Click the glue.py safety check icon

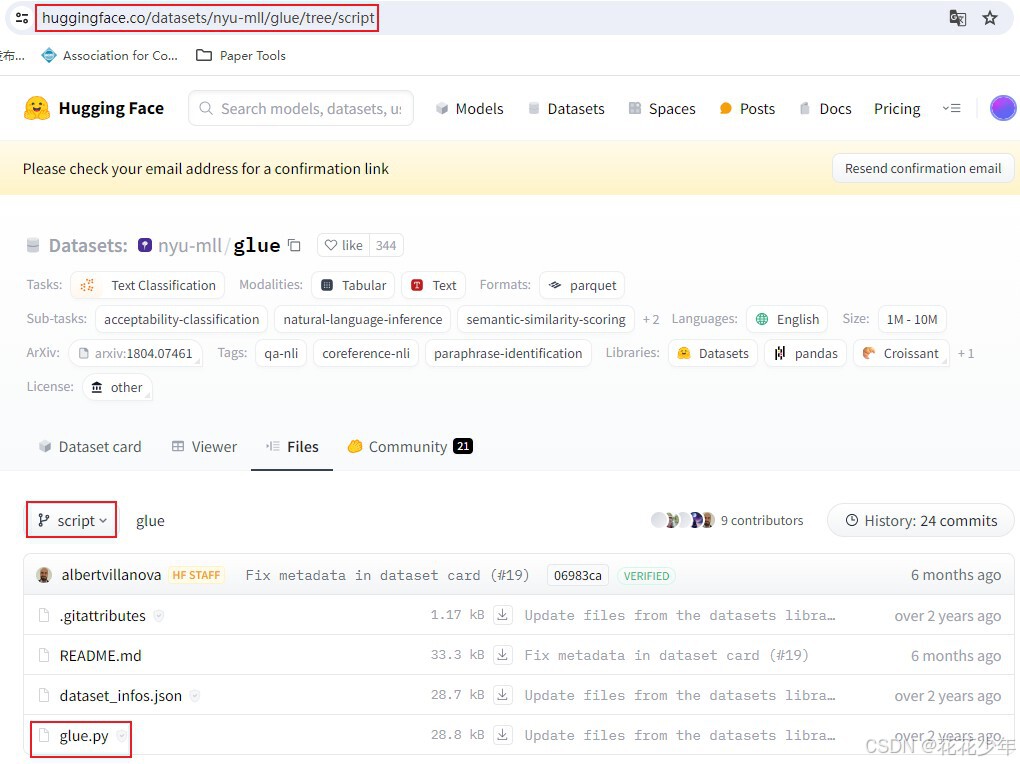(x=121, y=736)
